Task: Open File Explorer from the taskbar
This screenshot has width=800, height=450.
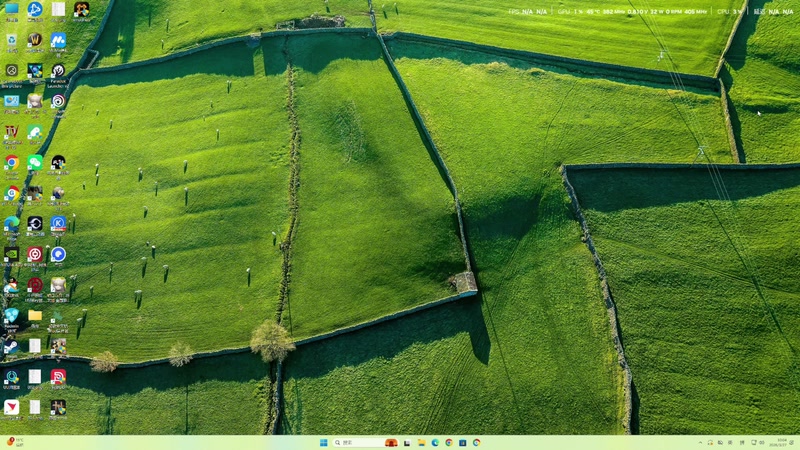Action: [421, 443]
